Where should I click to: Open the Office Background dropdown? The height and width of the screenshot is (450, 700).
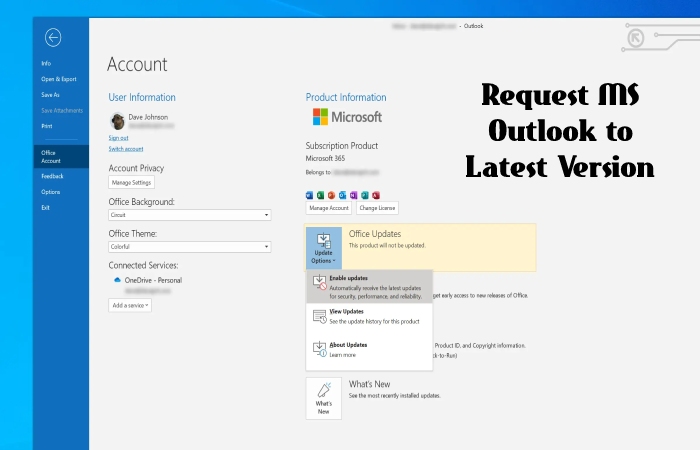click(190, 215)
